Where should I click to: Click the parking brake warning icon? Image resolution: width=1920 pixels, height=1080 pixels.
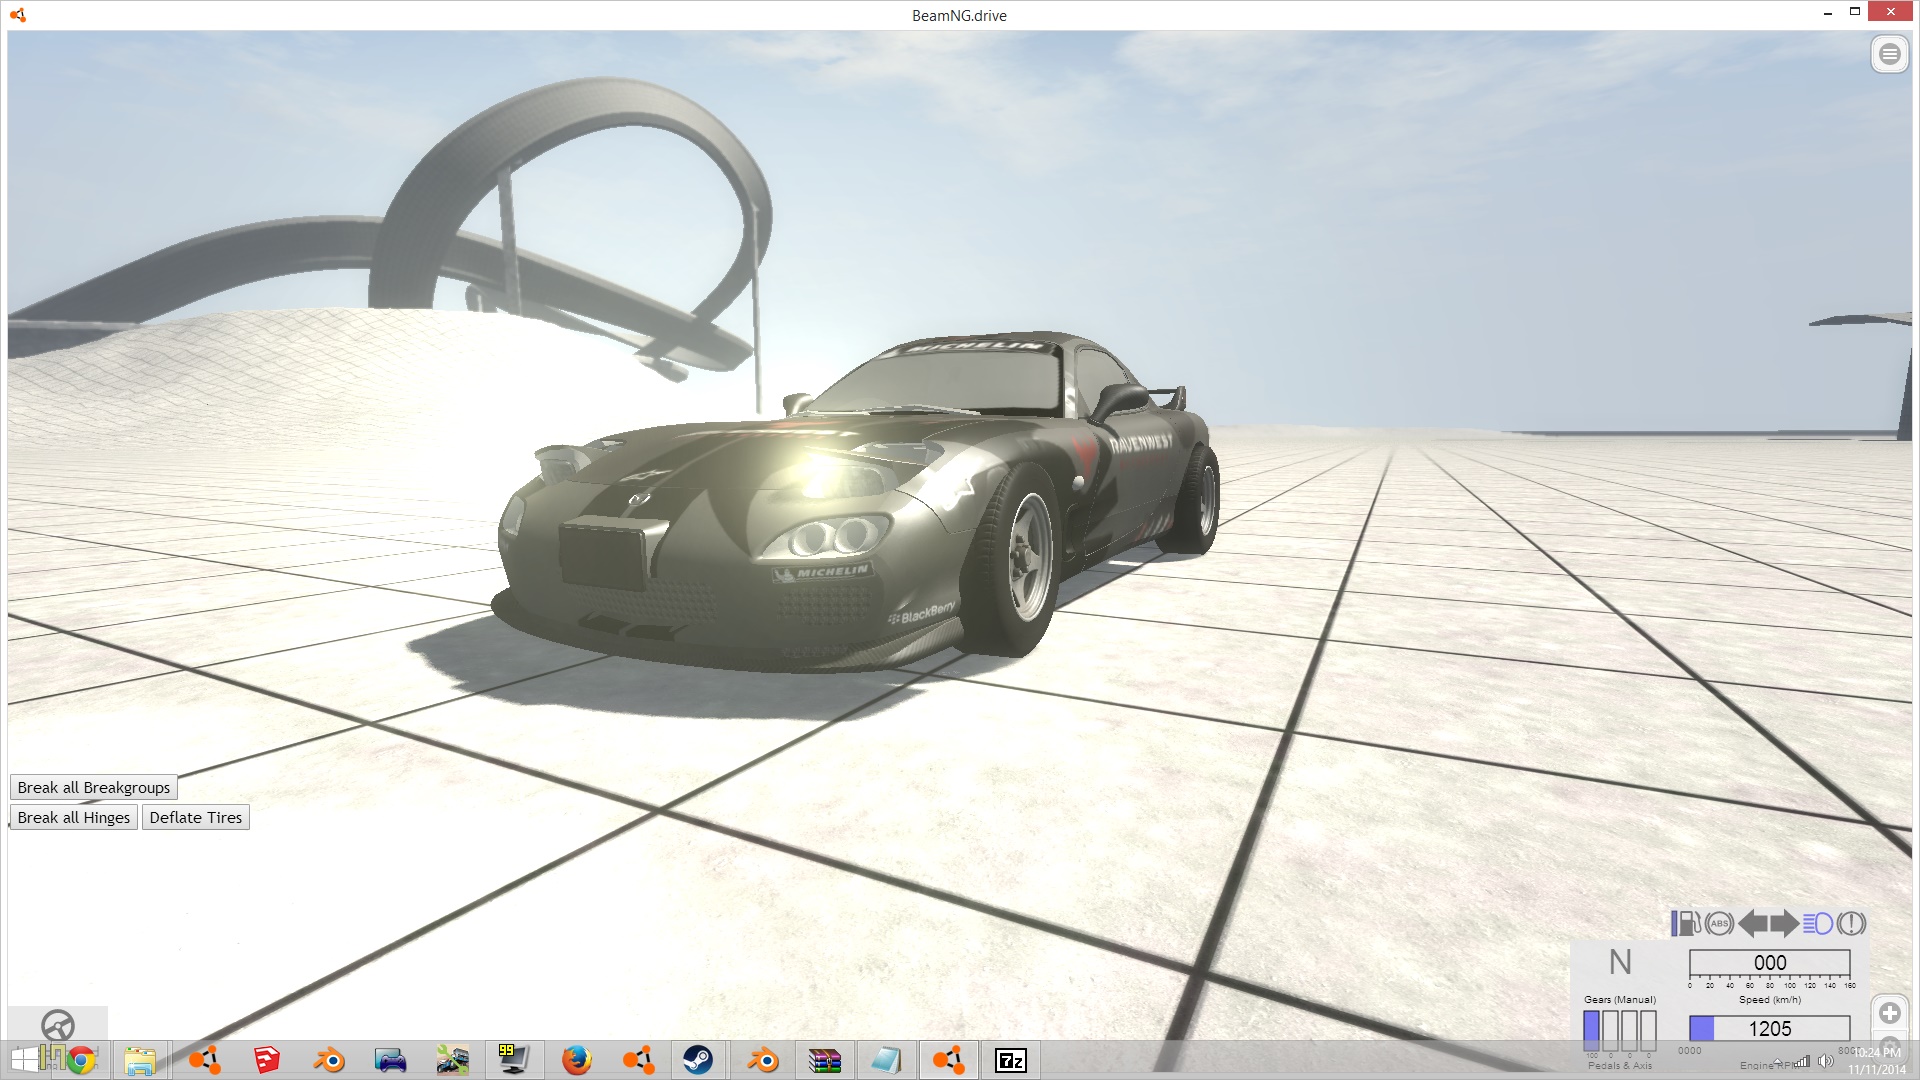tap(1851, 923)
